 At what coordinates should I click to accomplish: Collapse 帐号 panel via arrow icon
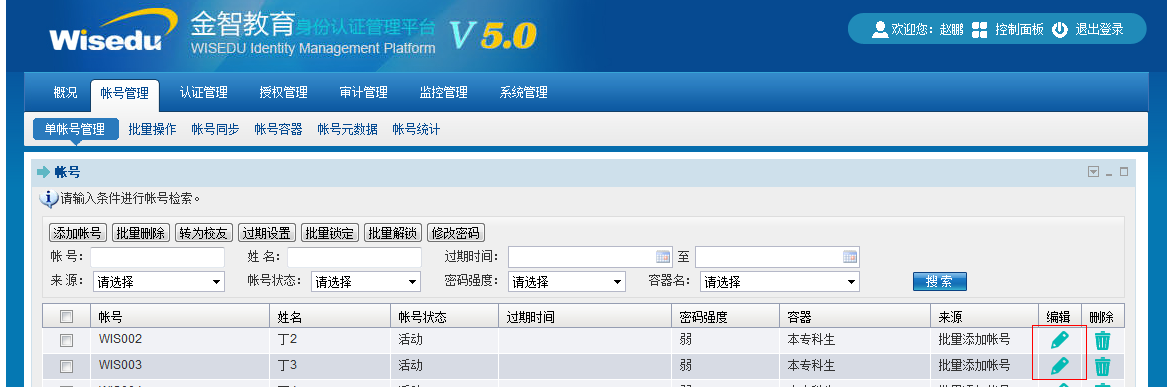[1094, 172]
